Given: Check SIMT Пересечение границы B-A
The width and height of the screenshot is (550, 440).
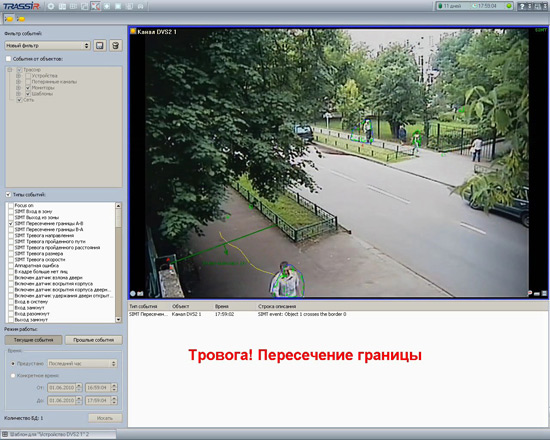Looking at the screenshot, I should [x=11, y=229].
